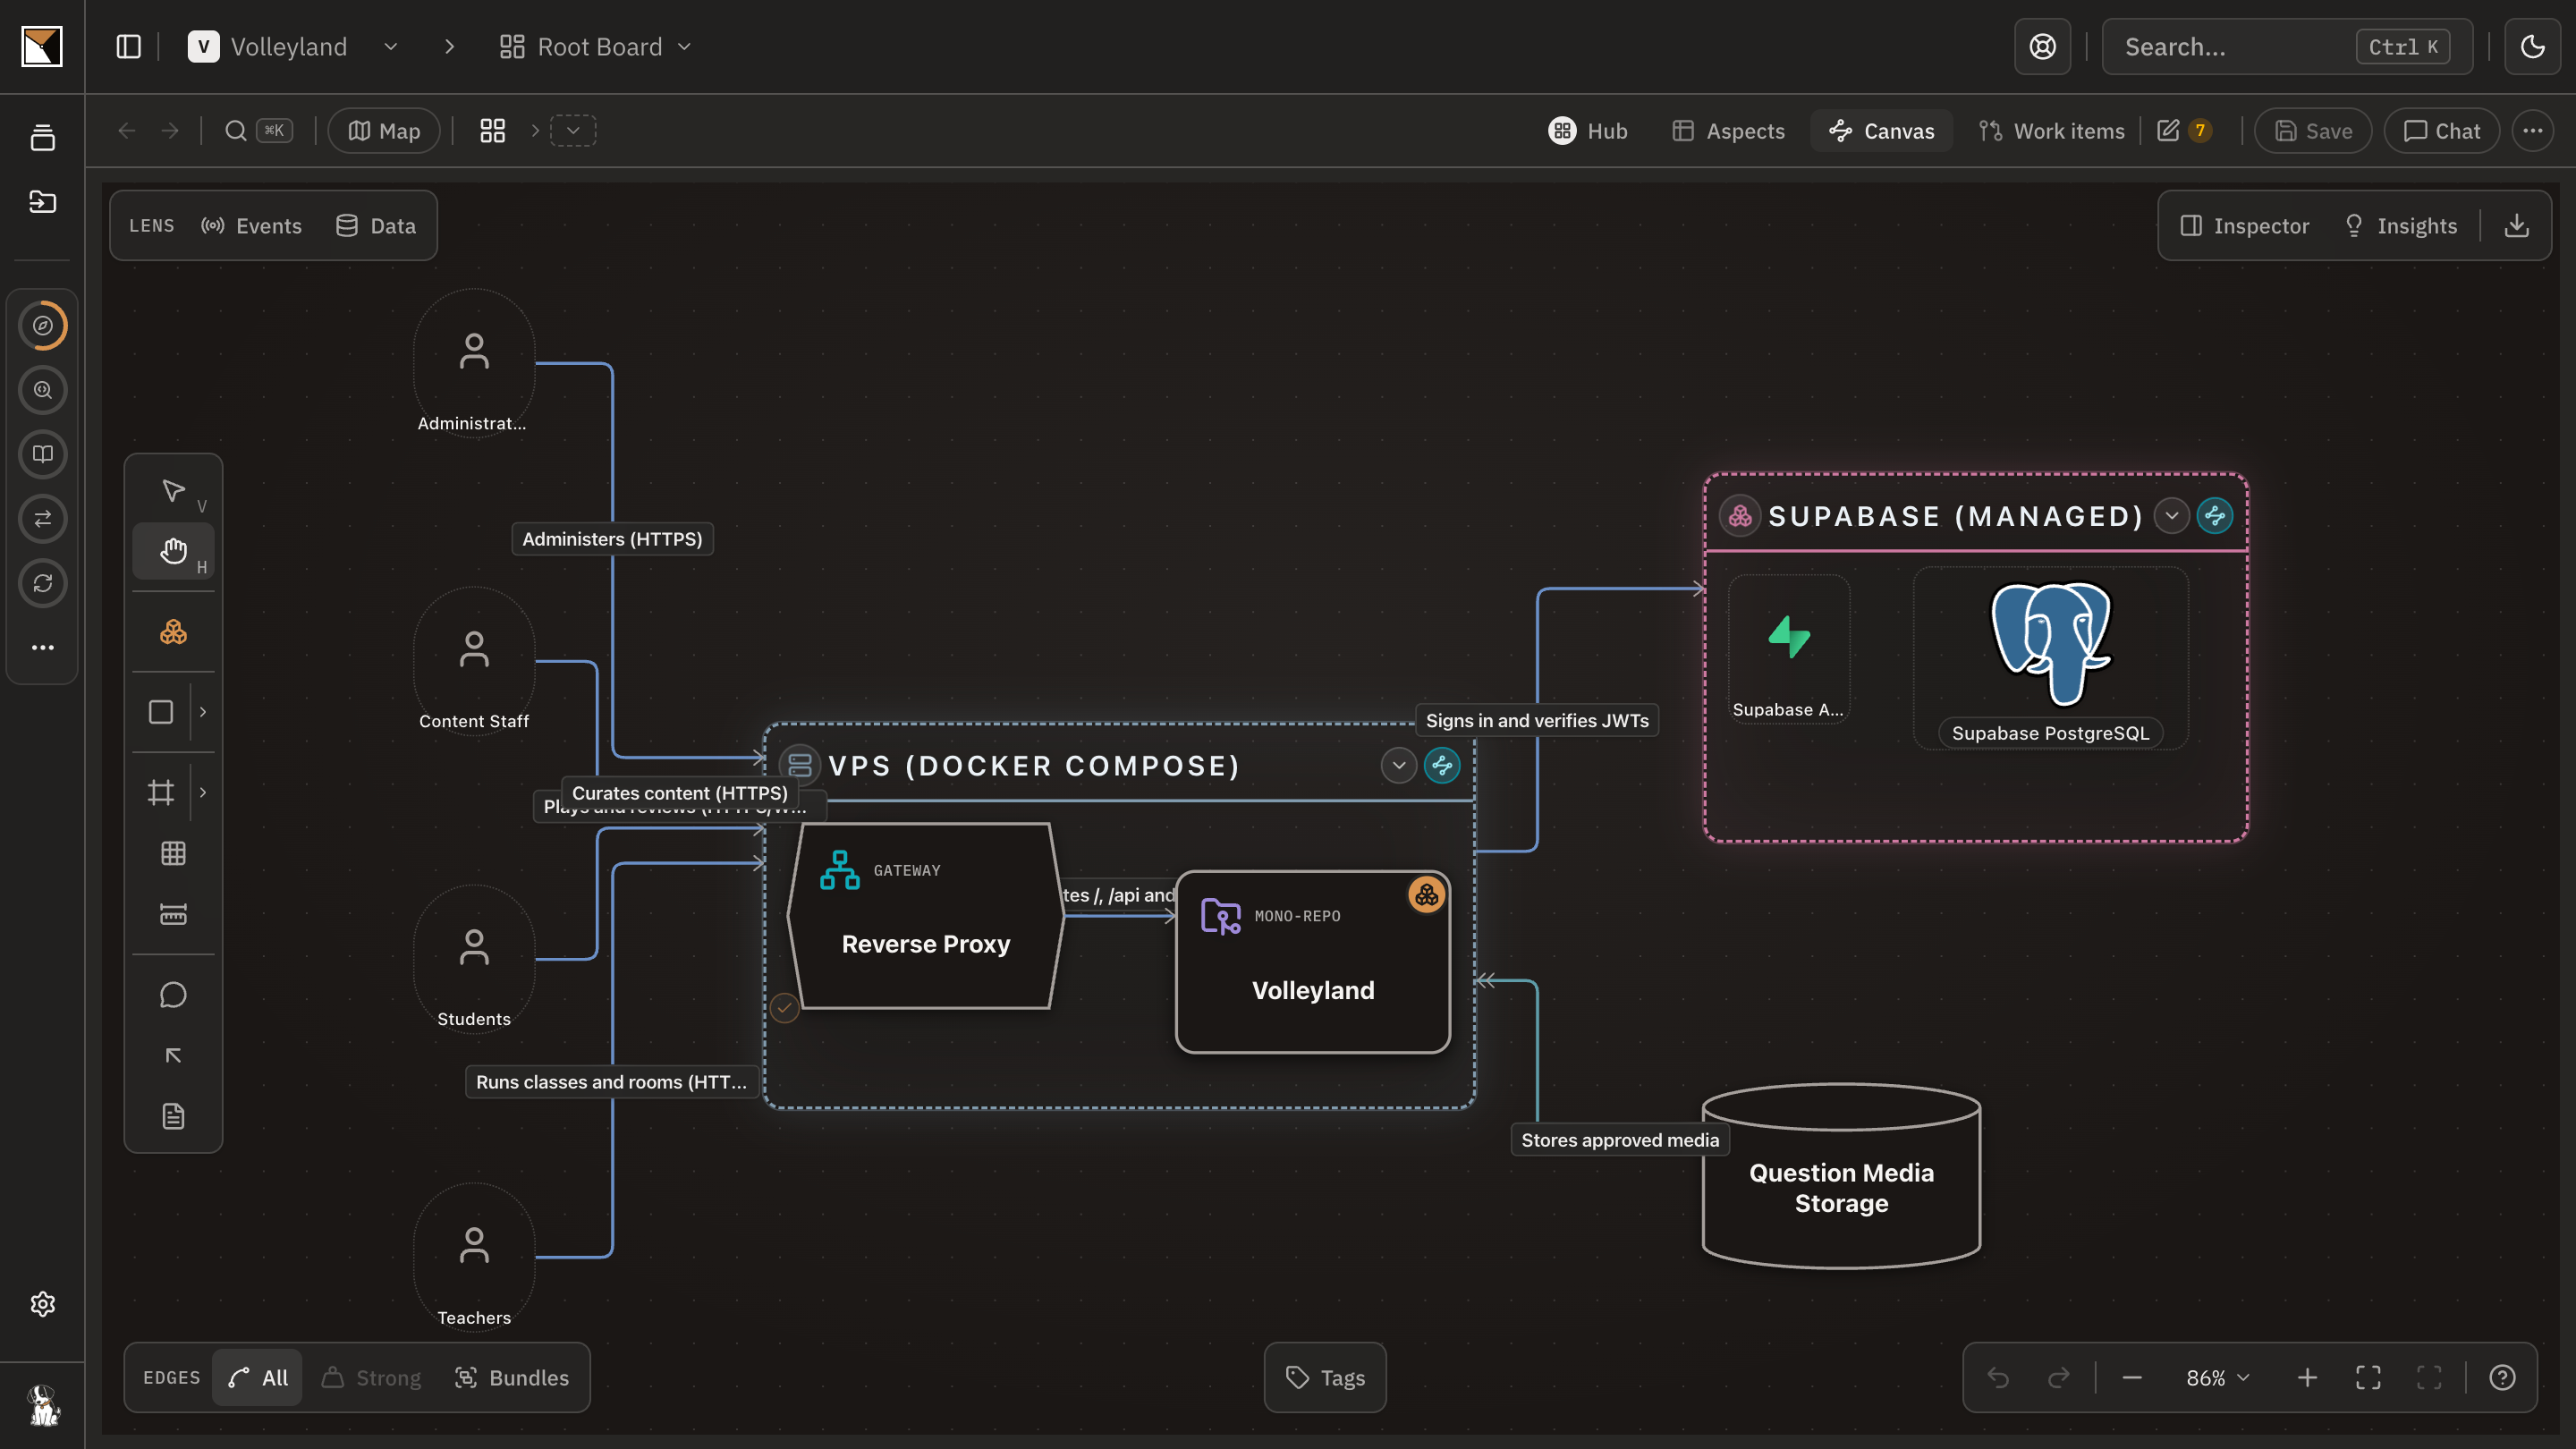Zoom out with the minus button
2576x1449 pixels.
(x=2132, y=1378)
